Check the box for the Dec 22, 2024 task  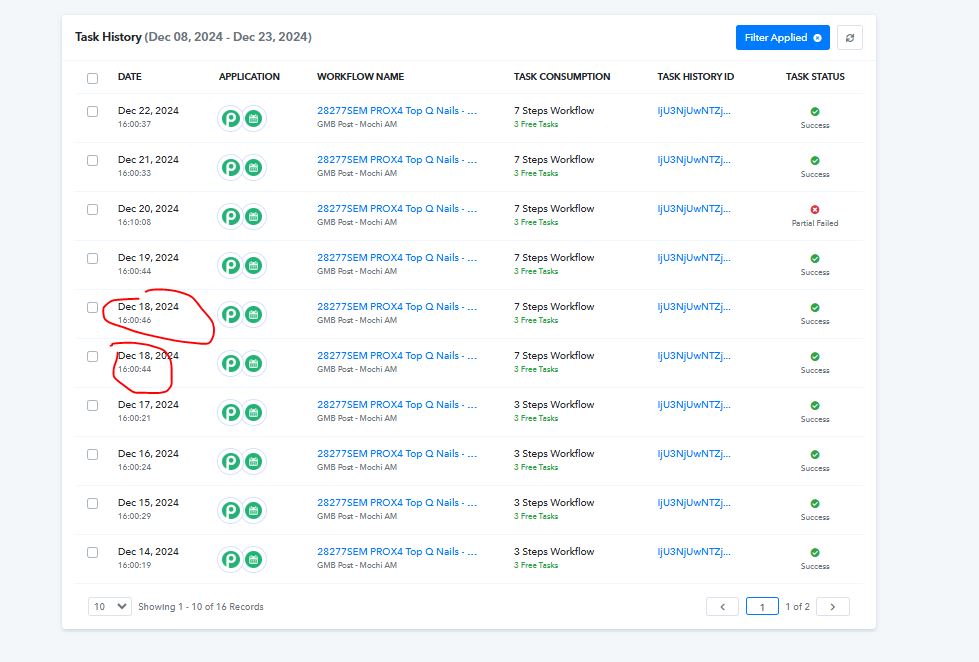92,111
